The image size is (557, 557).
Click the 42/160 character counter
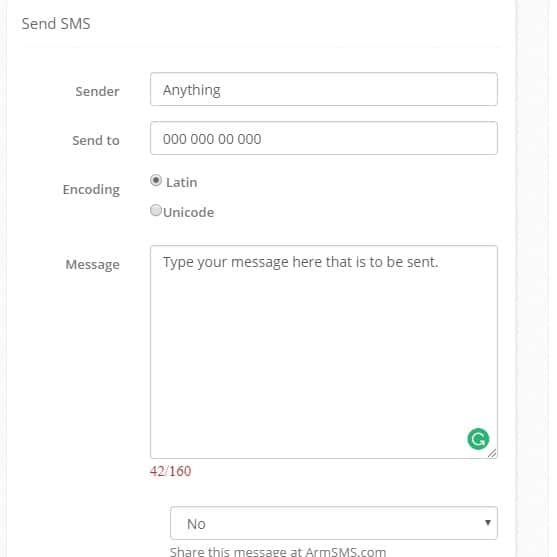point(171,471)
